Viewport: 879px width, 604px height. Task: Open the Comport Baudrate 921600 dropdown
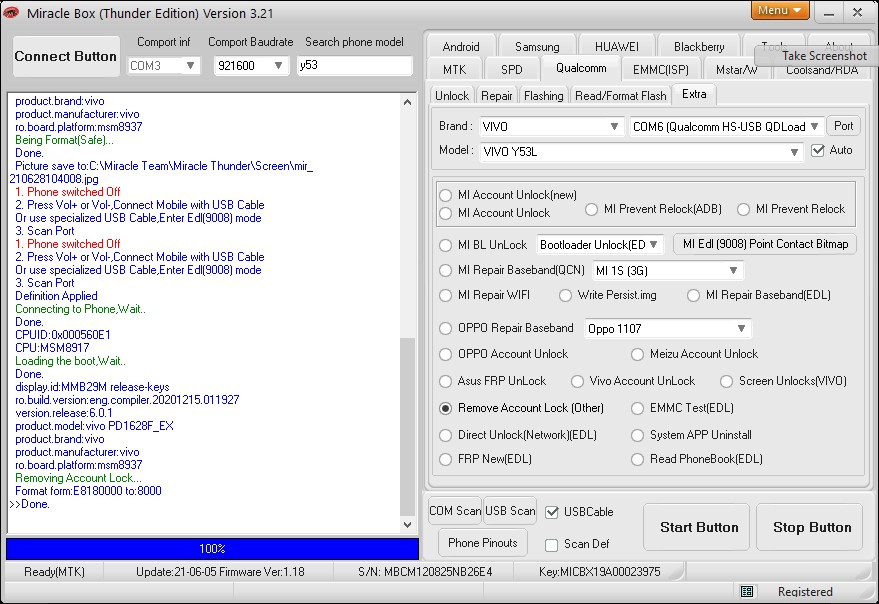pos(278,66)
